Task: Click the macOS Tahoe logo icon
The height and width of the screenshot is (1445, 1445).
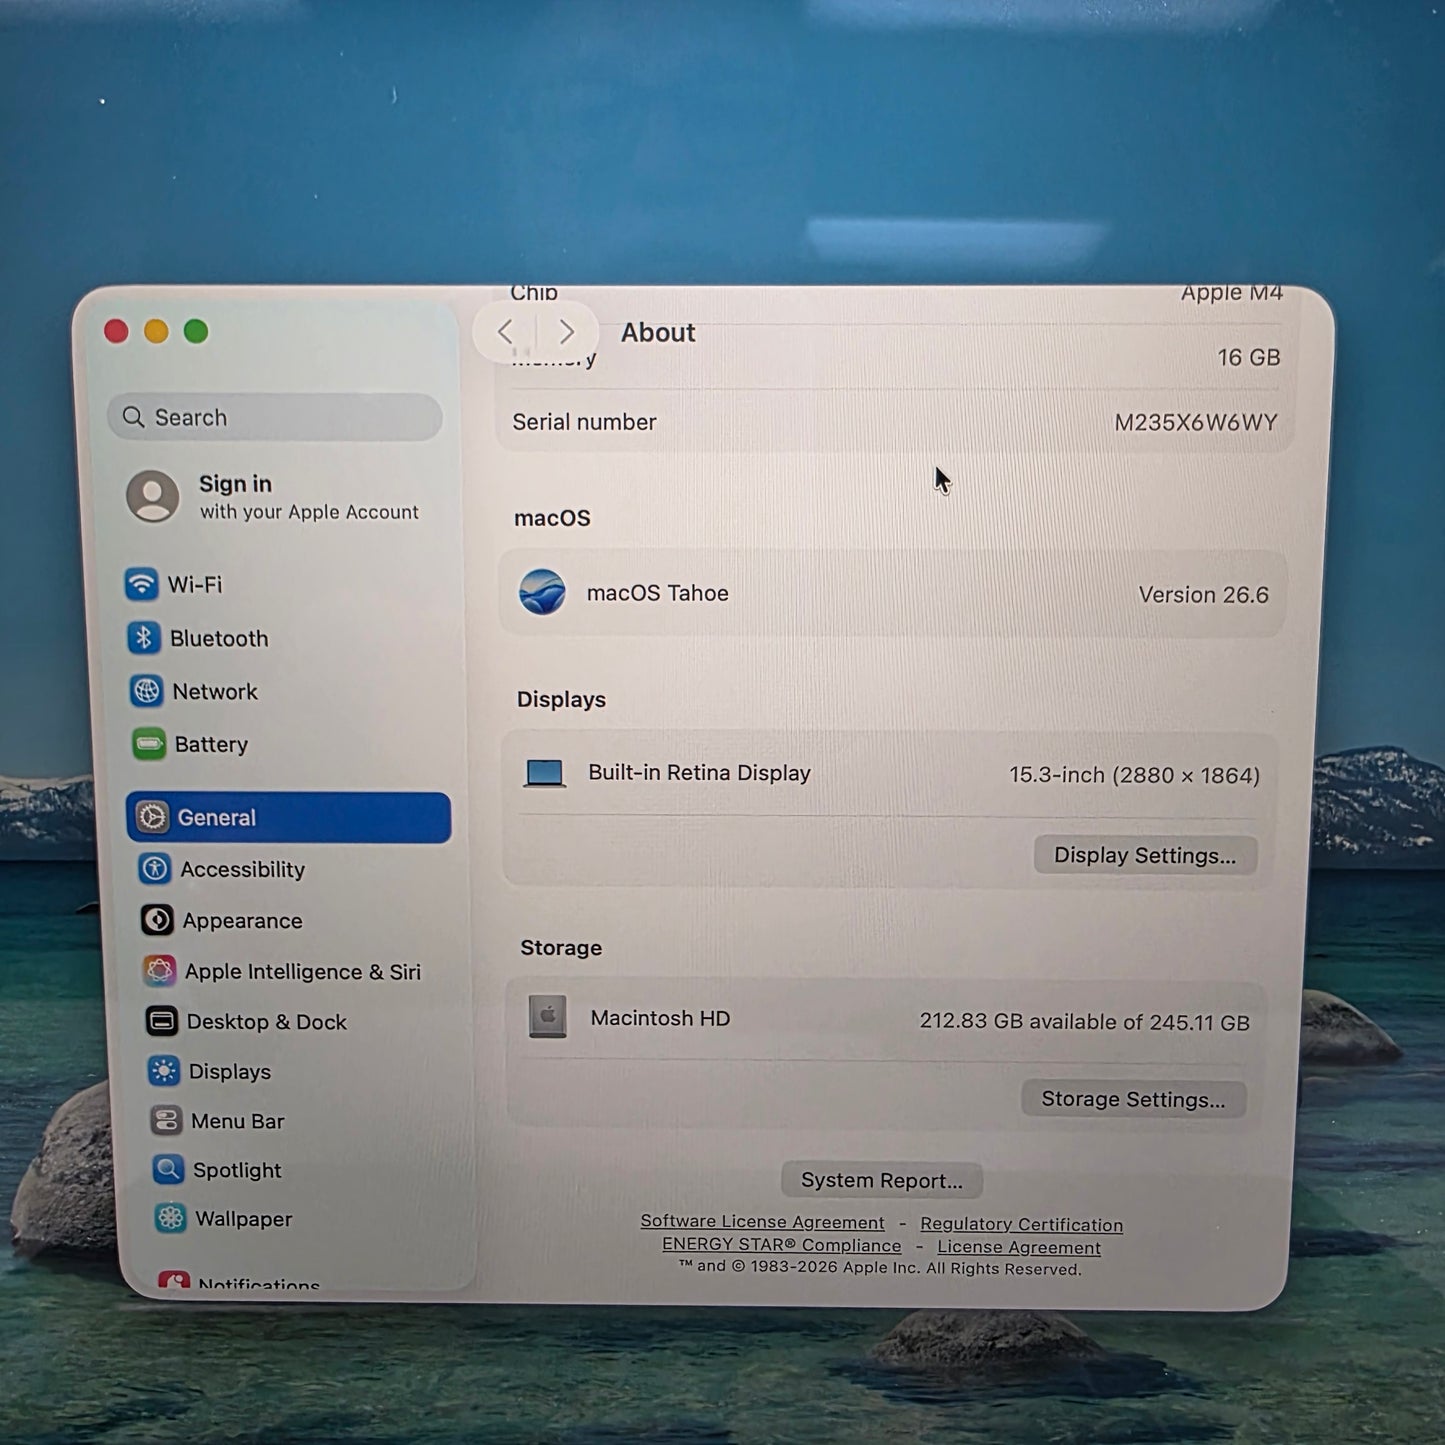Action: (543, 592)
